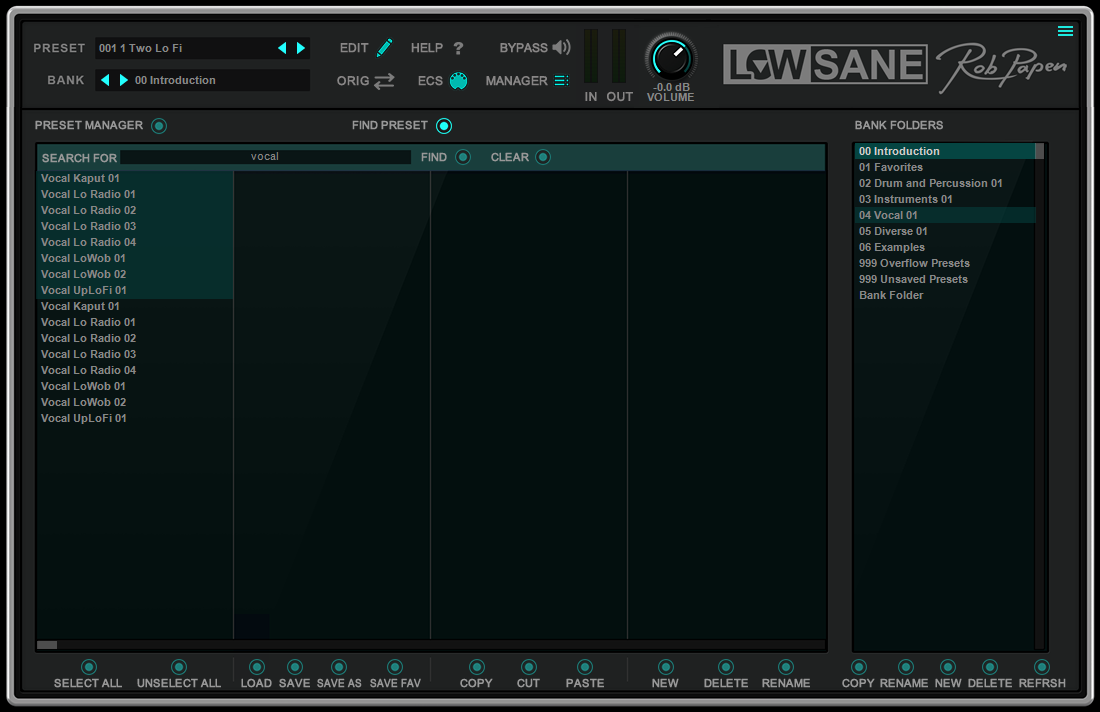Open the ECS knob icon
This screenshot has width=1100, height=712.
[458, 81]
